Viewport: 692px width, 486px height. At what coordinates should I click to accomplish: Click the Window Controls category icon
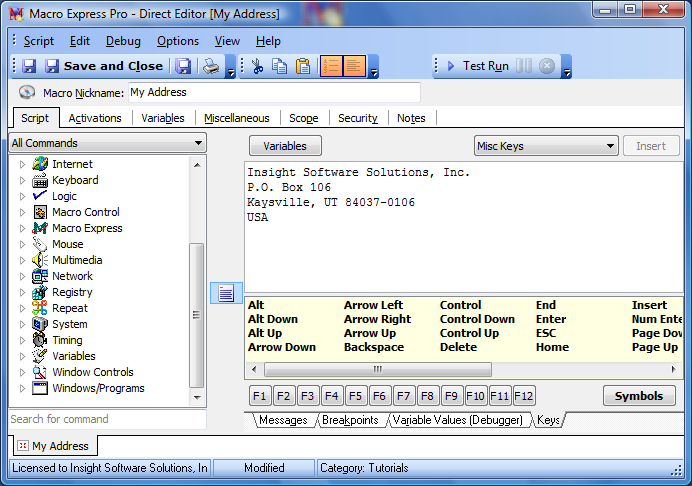pos(40,372)
